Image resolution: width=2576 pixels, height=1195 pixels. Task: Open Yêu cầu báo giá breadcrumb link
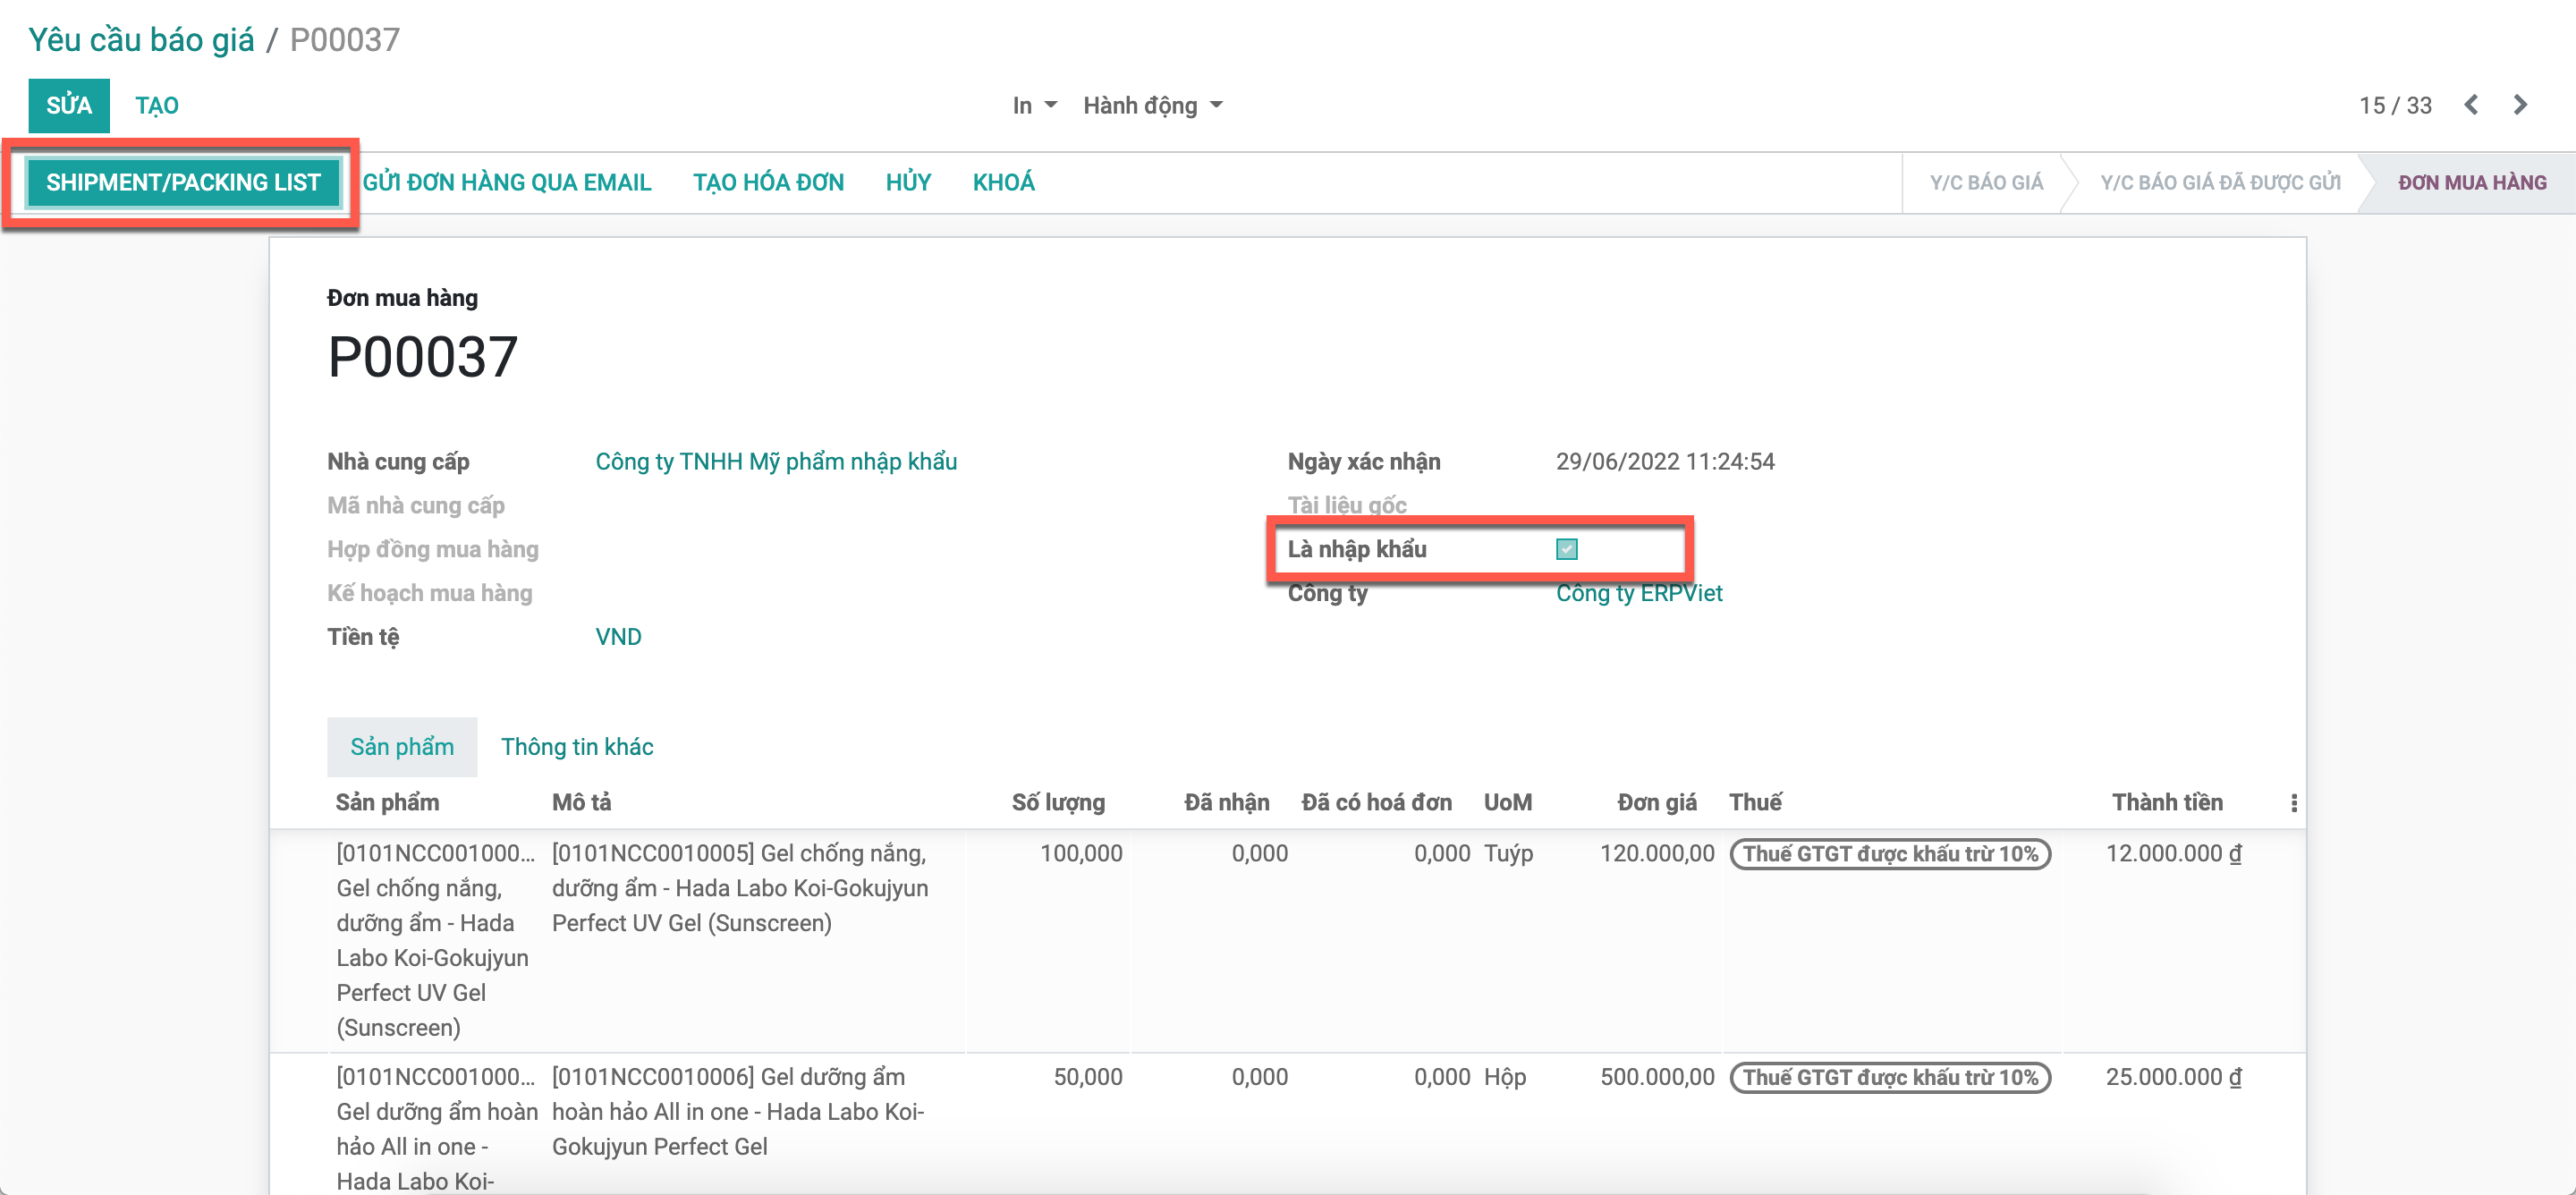(141, 40)
